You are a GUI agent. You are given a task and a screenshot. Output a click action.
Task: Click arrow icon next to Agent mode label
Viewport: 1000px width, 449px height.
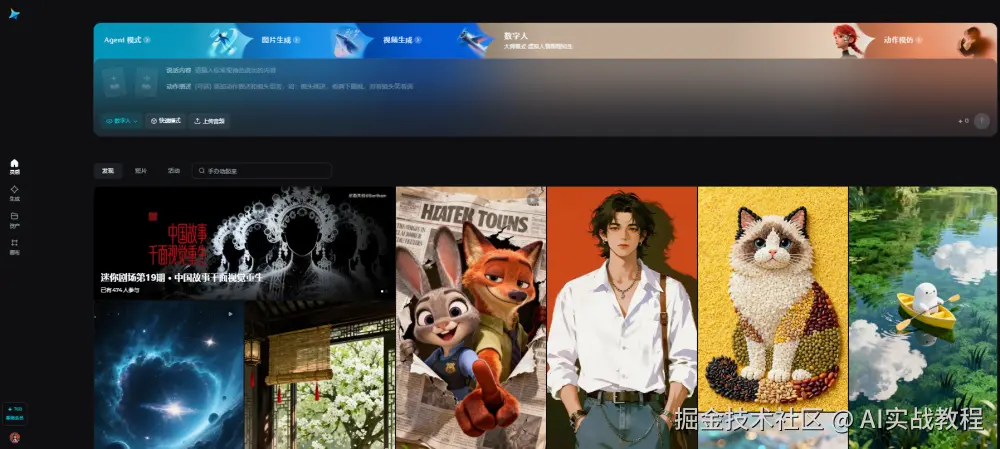(147, 40)
